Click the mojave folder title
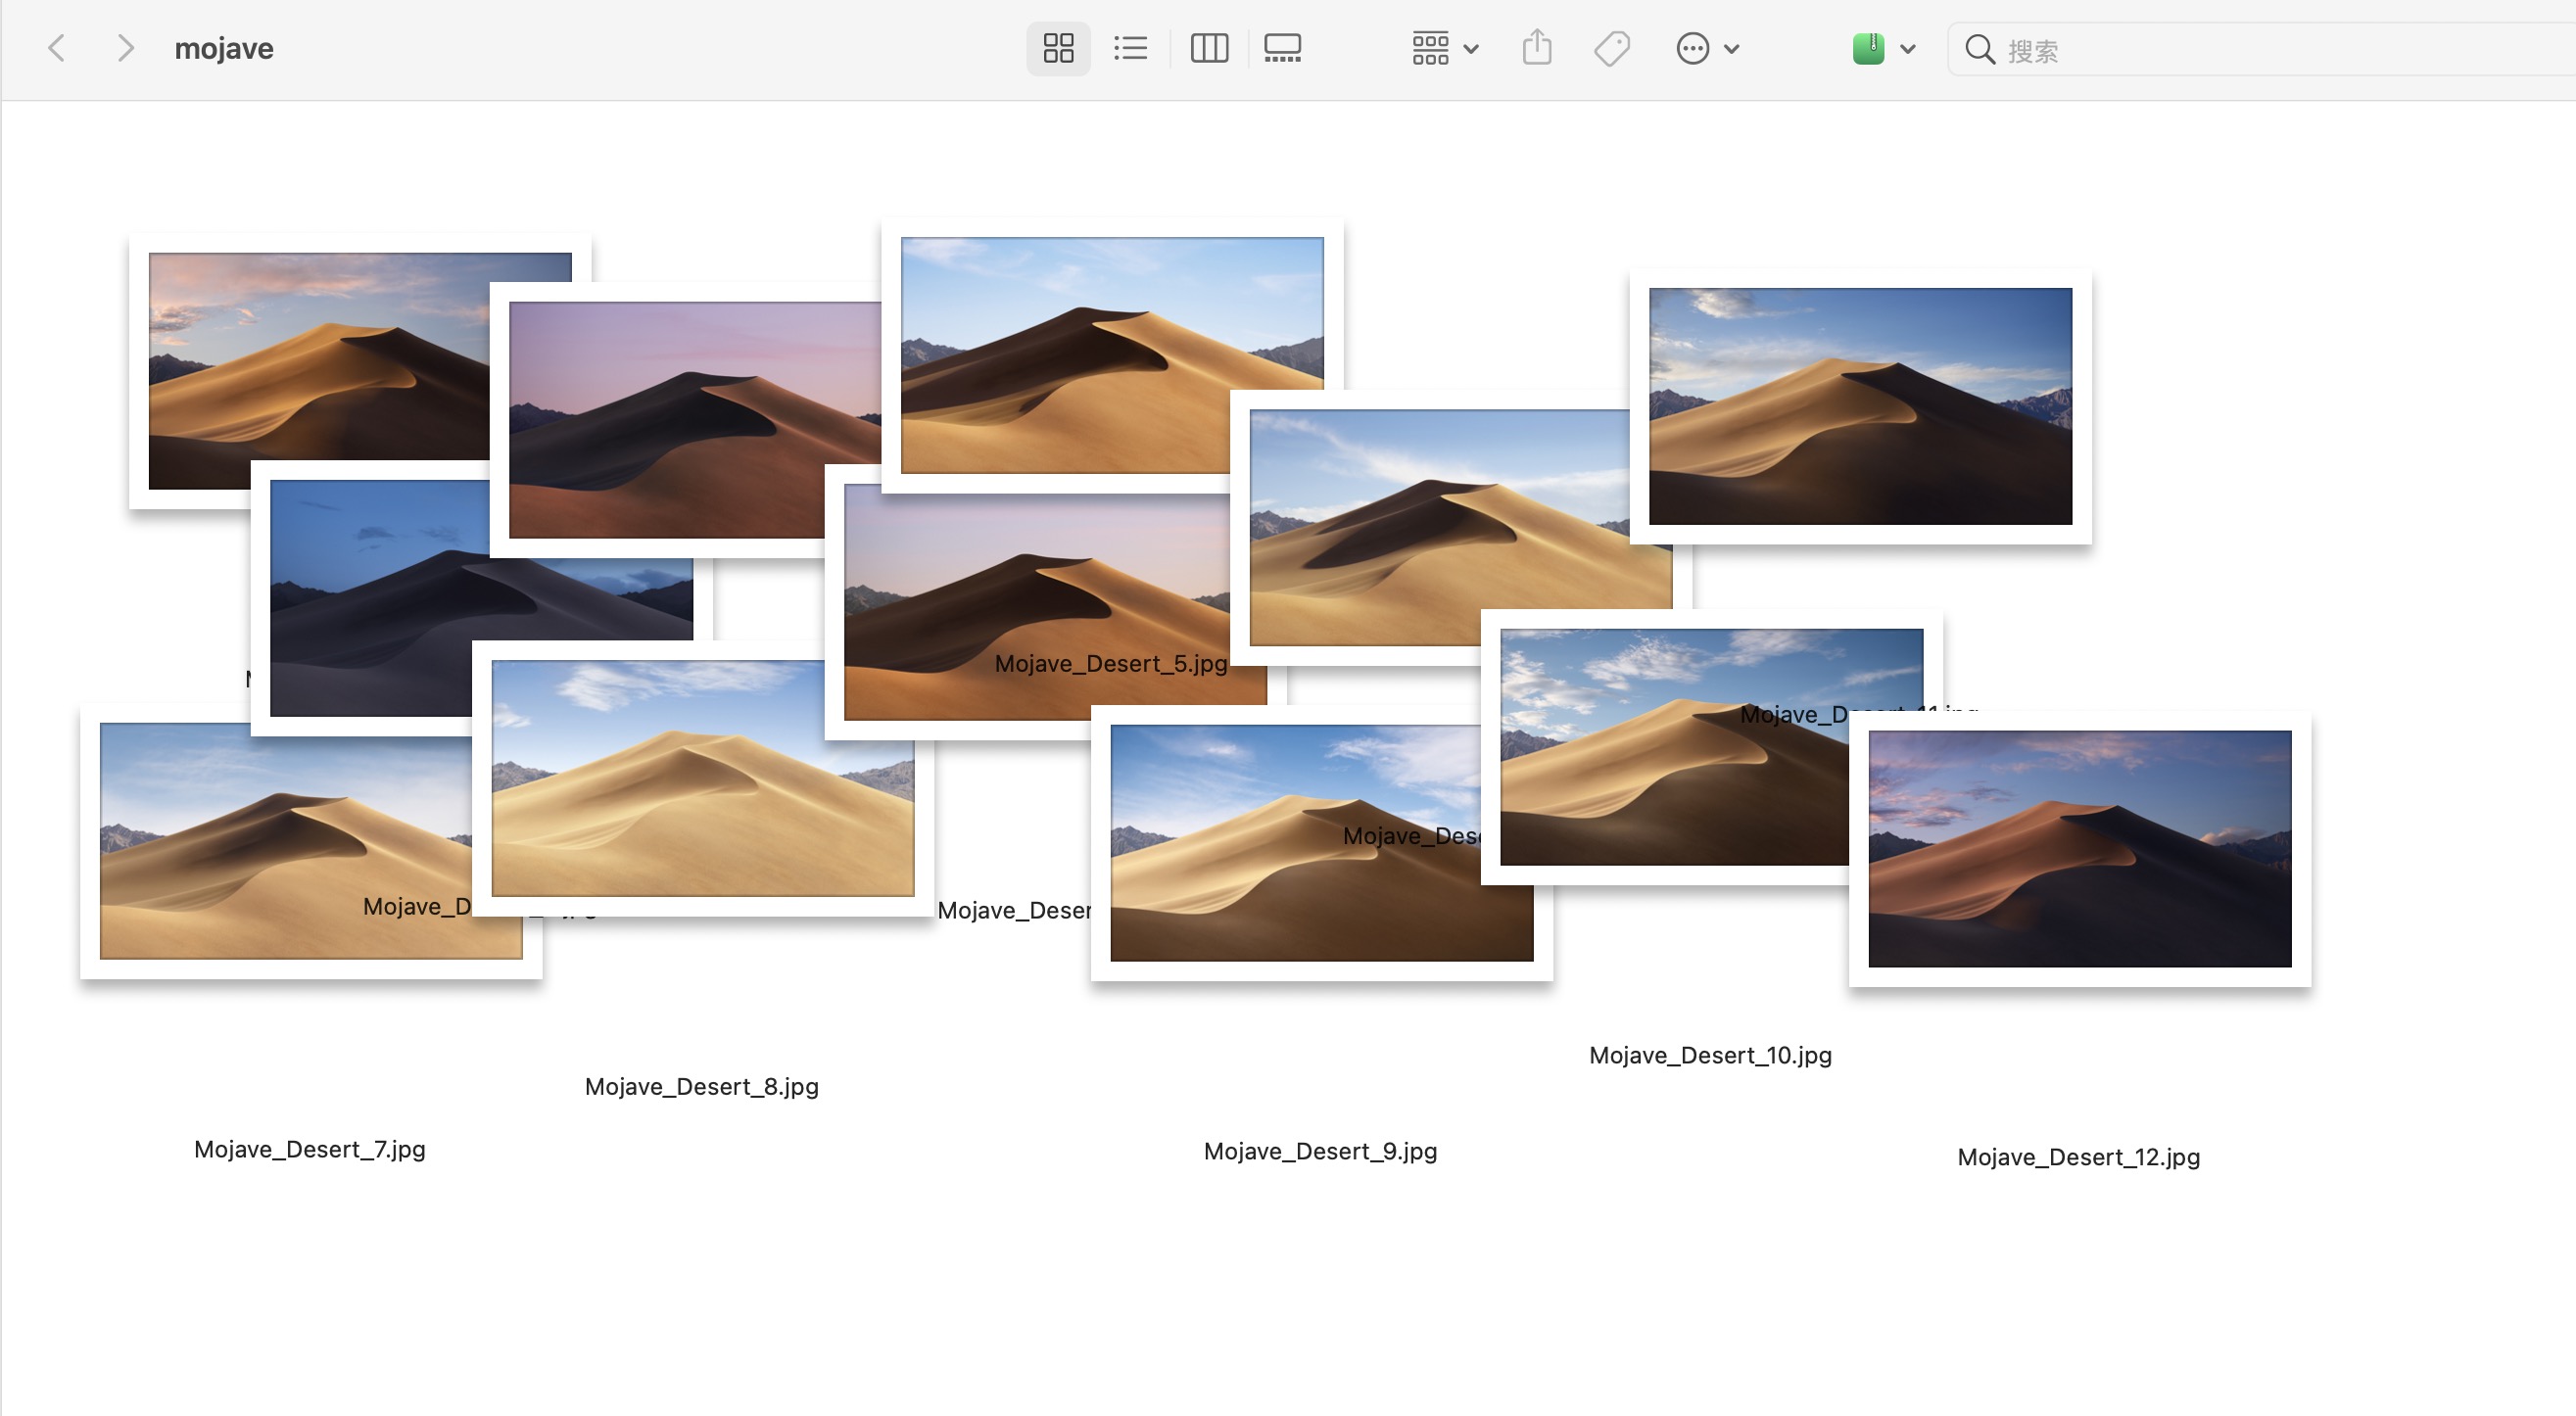Screen dimensions: 2576x1416 pyautogui.click(x=224, y=48)
